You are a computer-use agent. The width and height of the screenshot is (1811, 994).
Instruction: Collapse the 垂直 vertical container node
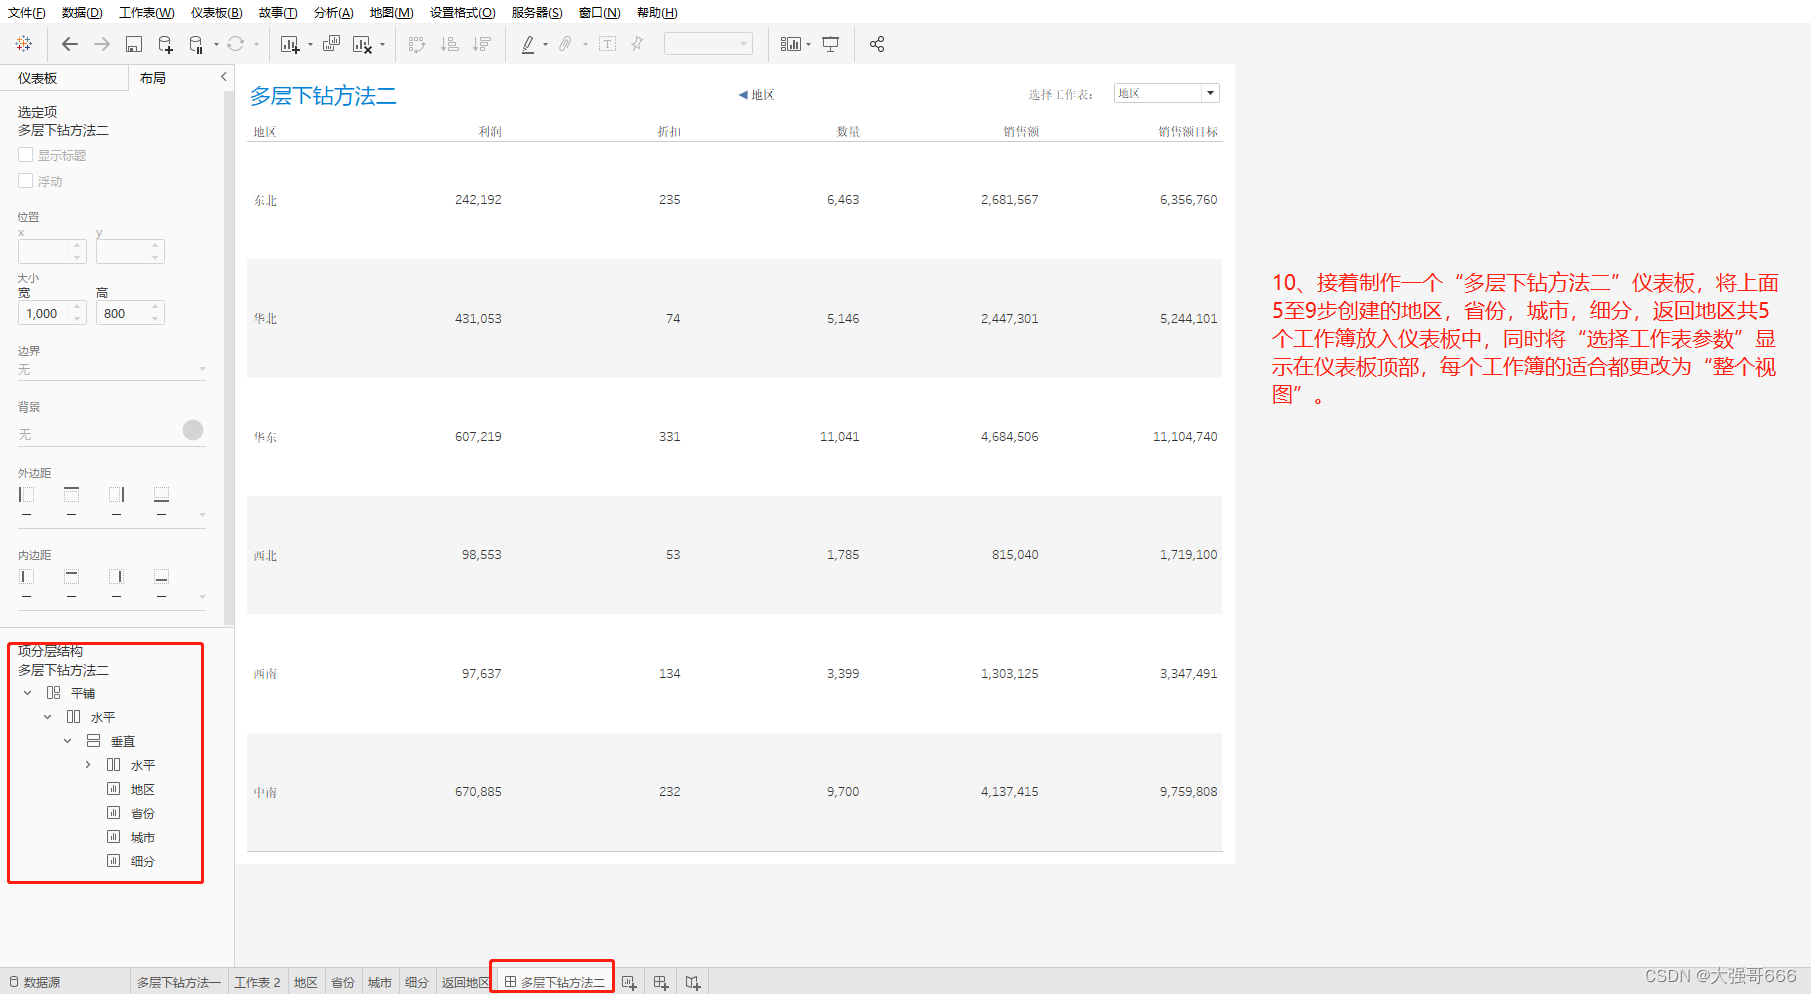(68, 741)
